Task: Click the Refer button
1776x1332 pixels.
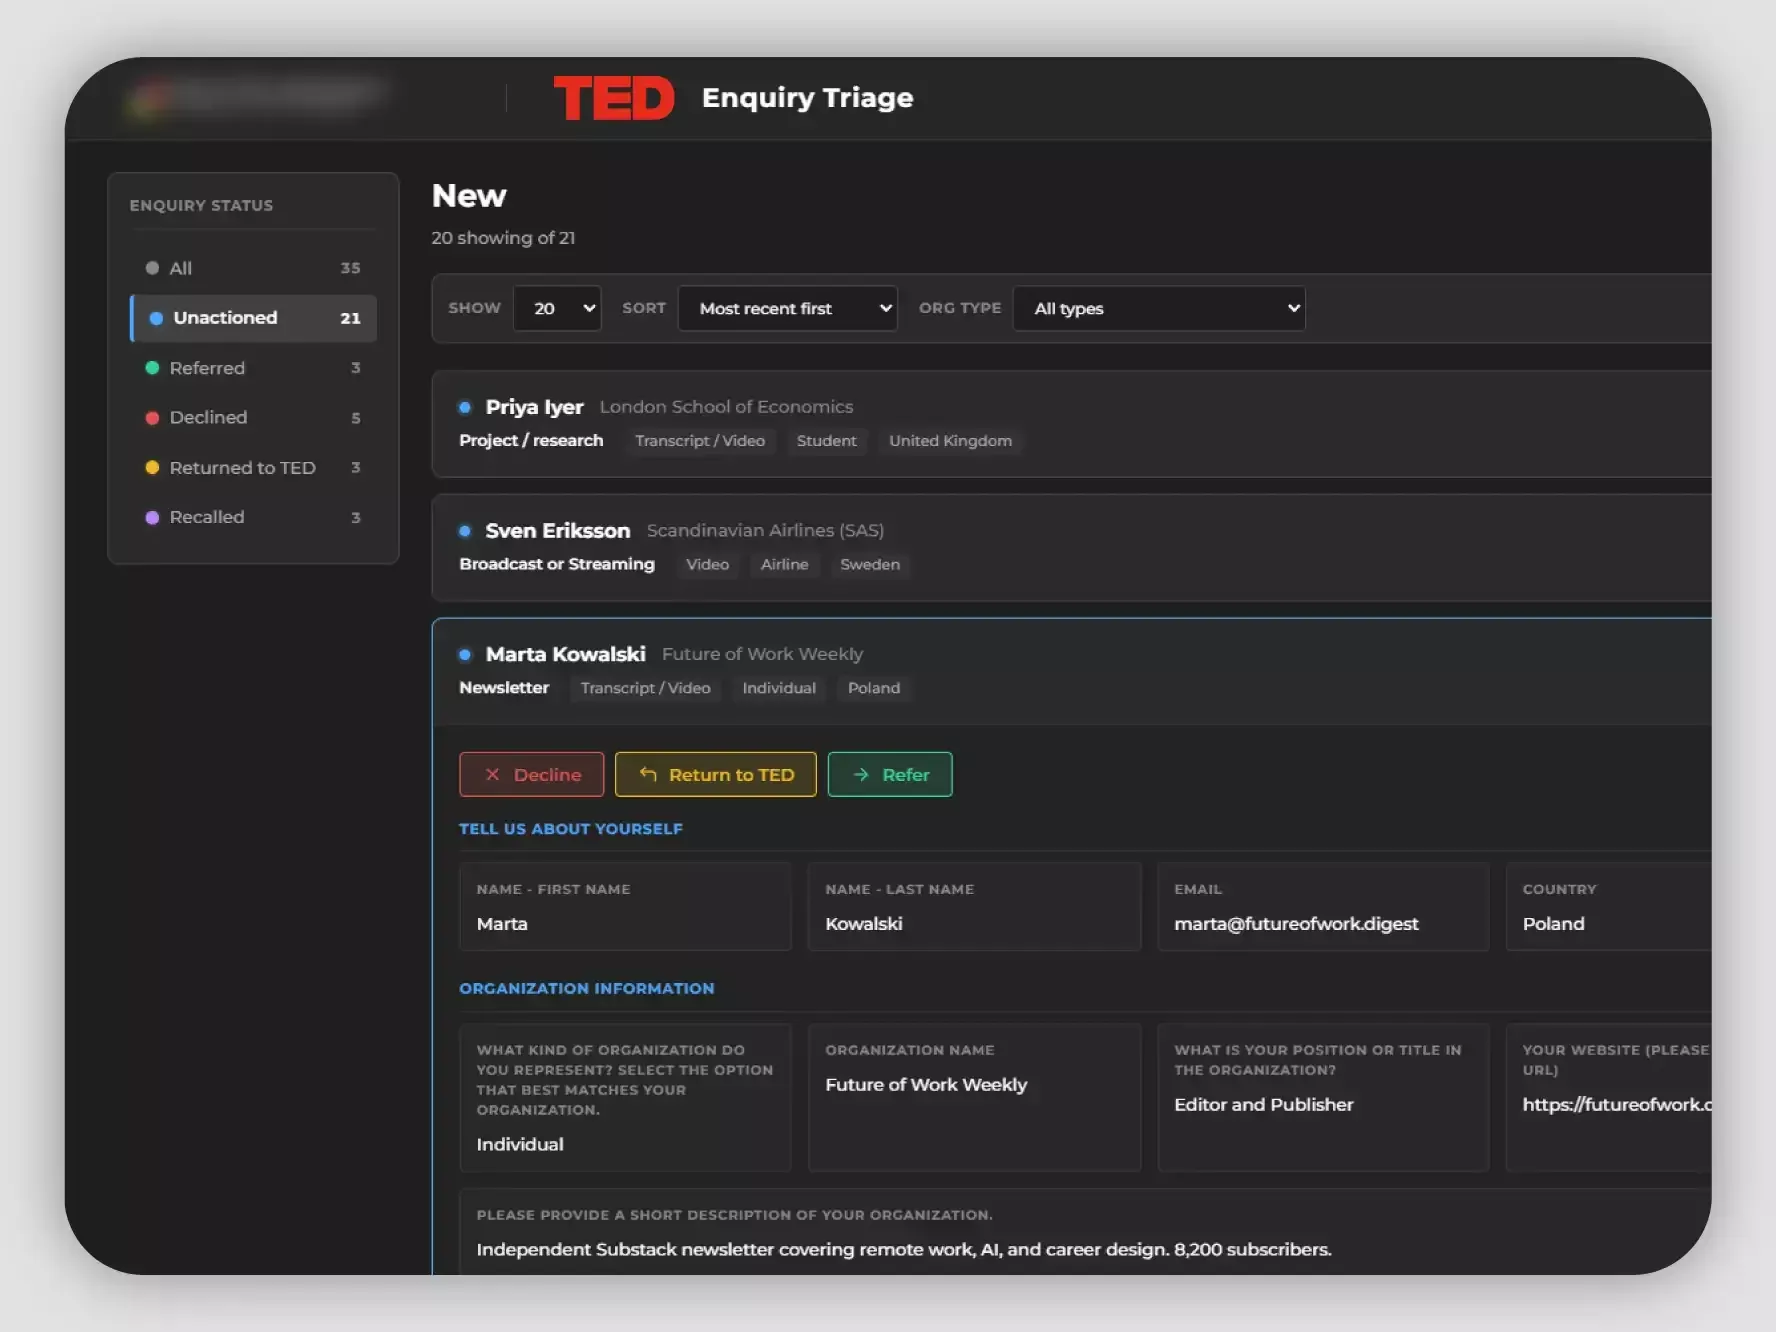Action: click(890, 775)
